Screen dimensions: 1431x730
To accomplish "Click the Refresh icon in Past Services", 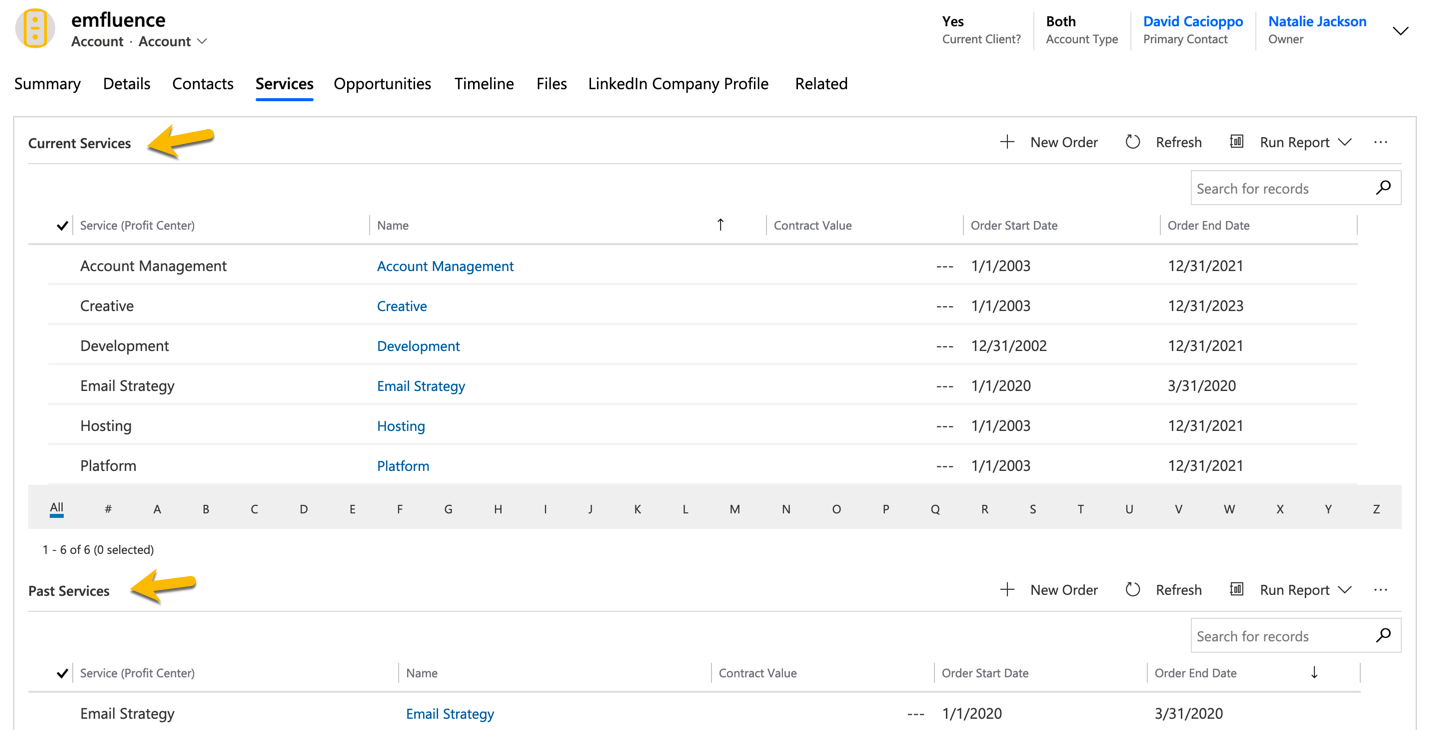I will coord(1132,590).
